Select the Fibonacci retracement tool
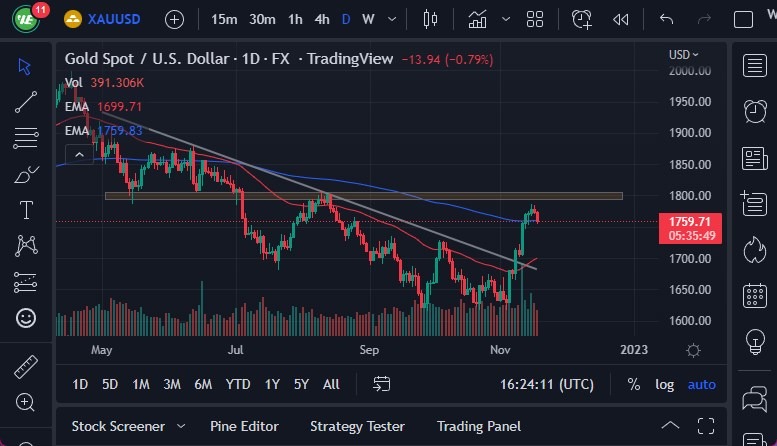Screen dimensions: 777x446 pos(26,136)
